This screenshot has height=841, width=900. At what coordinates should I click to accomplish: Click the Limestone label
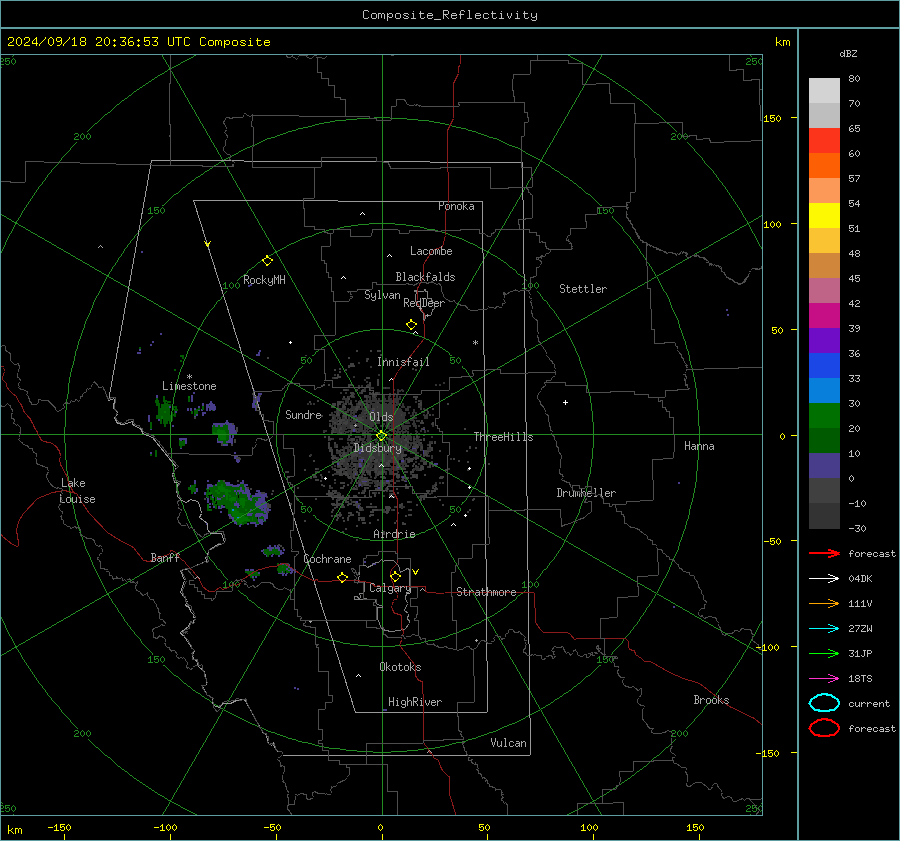189,386
